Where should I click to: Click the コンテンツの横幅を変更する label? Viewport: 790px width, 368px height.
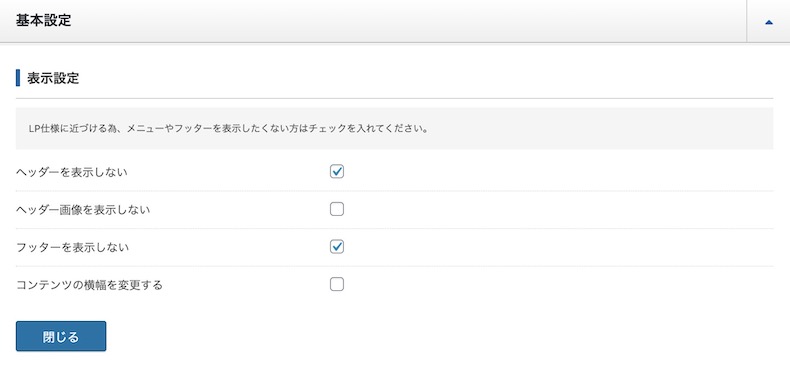coord(90,285)
